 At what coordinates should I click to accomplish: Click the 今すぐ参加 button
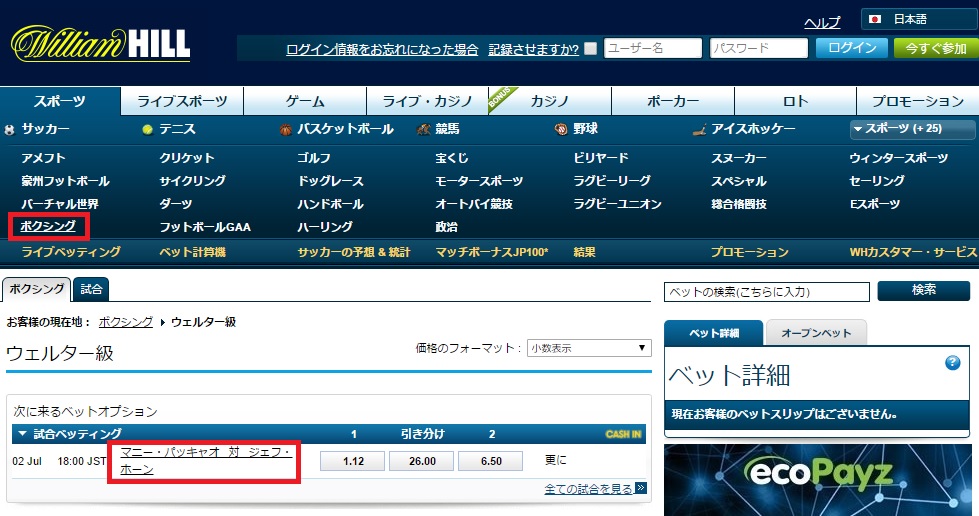click(936, 48)
